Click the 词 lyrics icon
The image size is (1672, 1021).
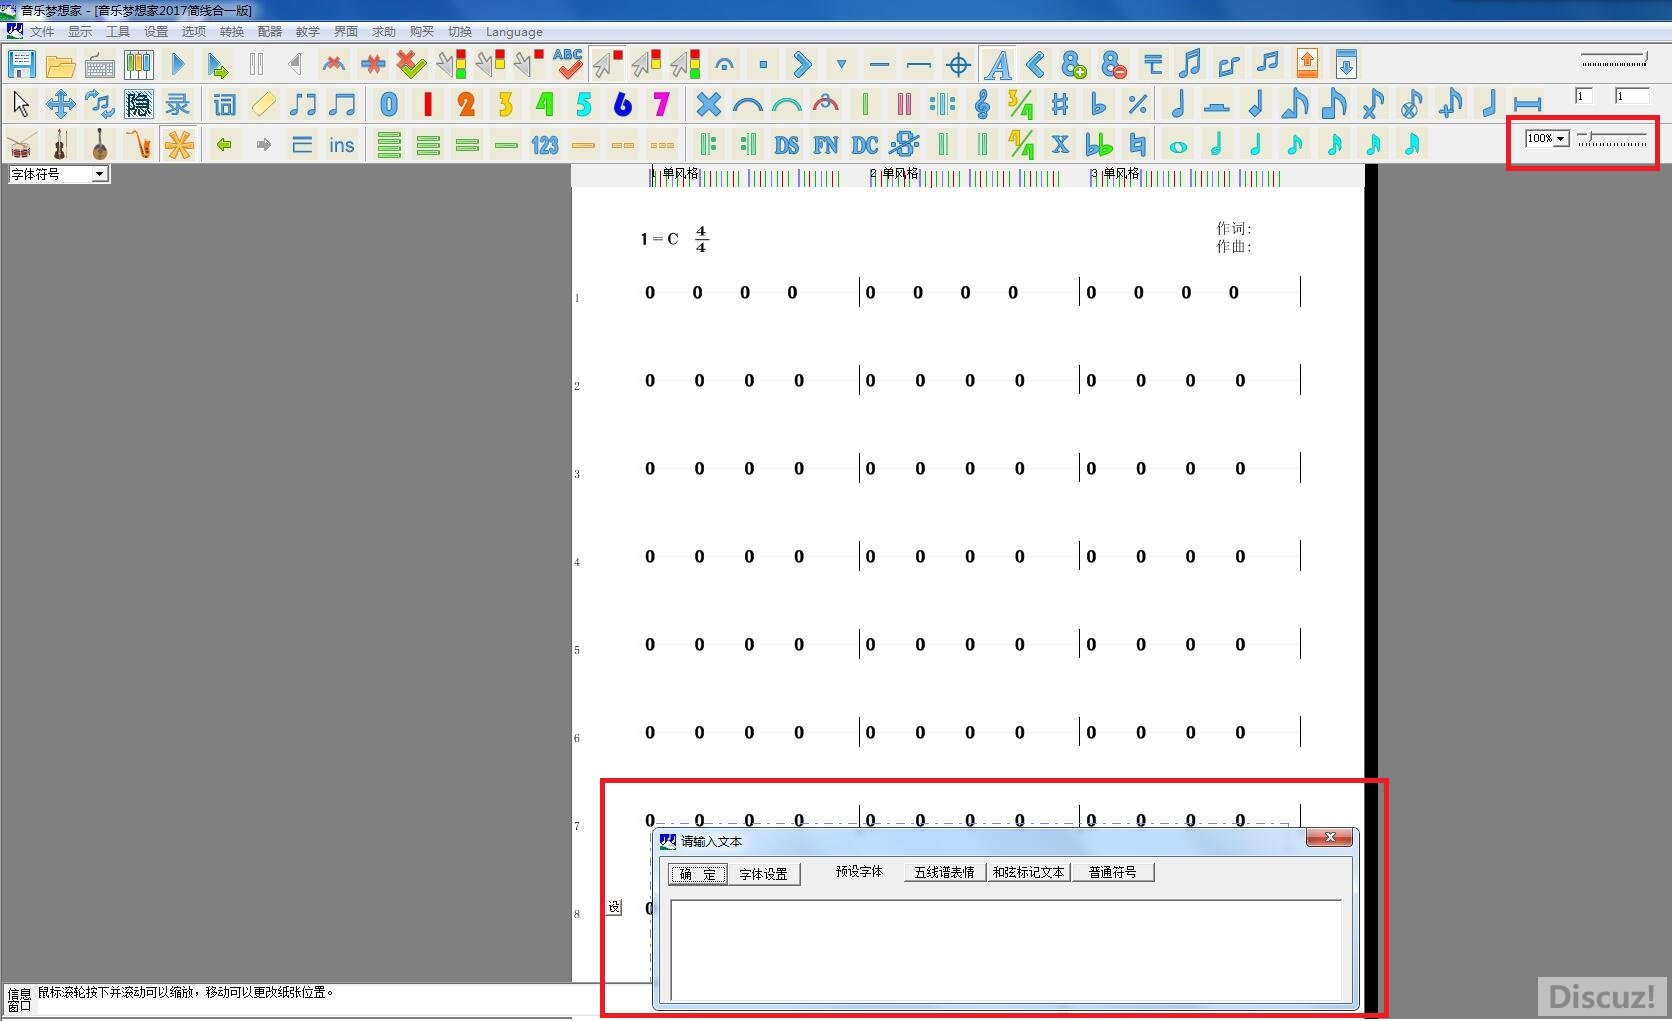(225, 104)
